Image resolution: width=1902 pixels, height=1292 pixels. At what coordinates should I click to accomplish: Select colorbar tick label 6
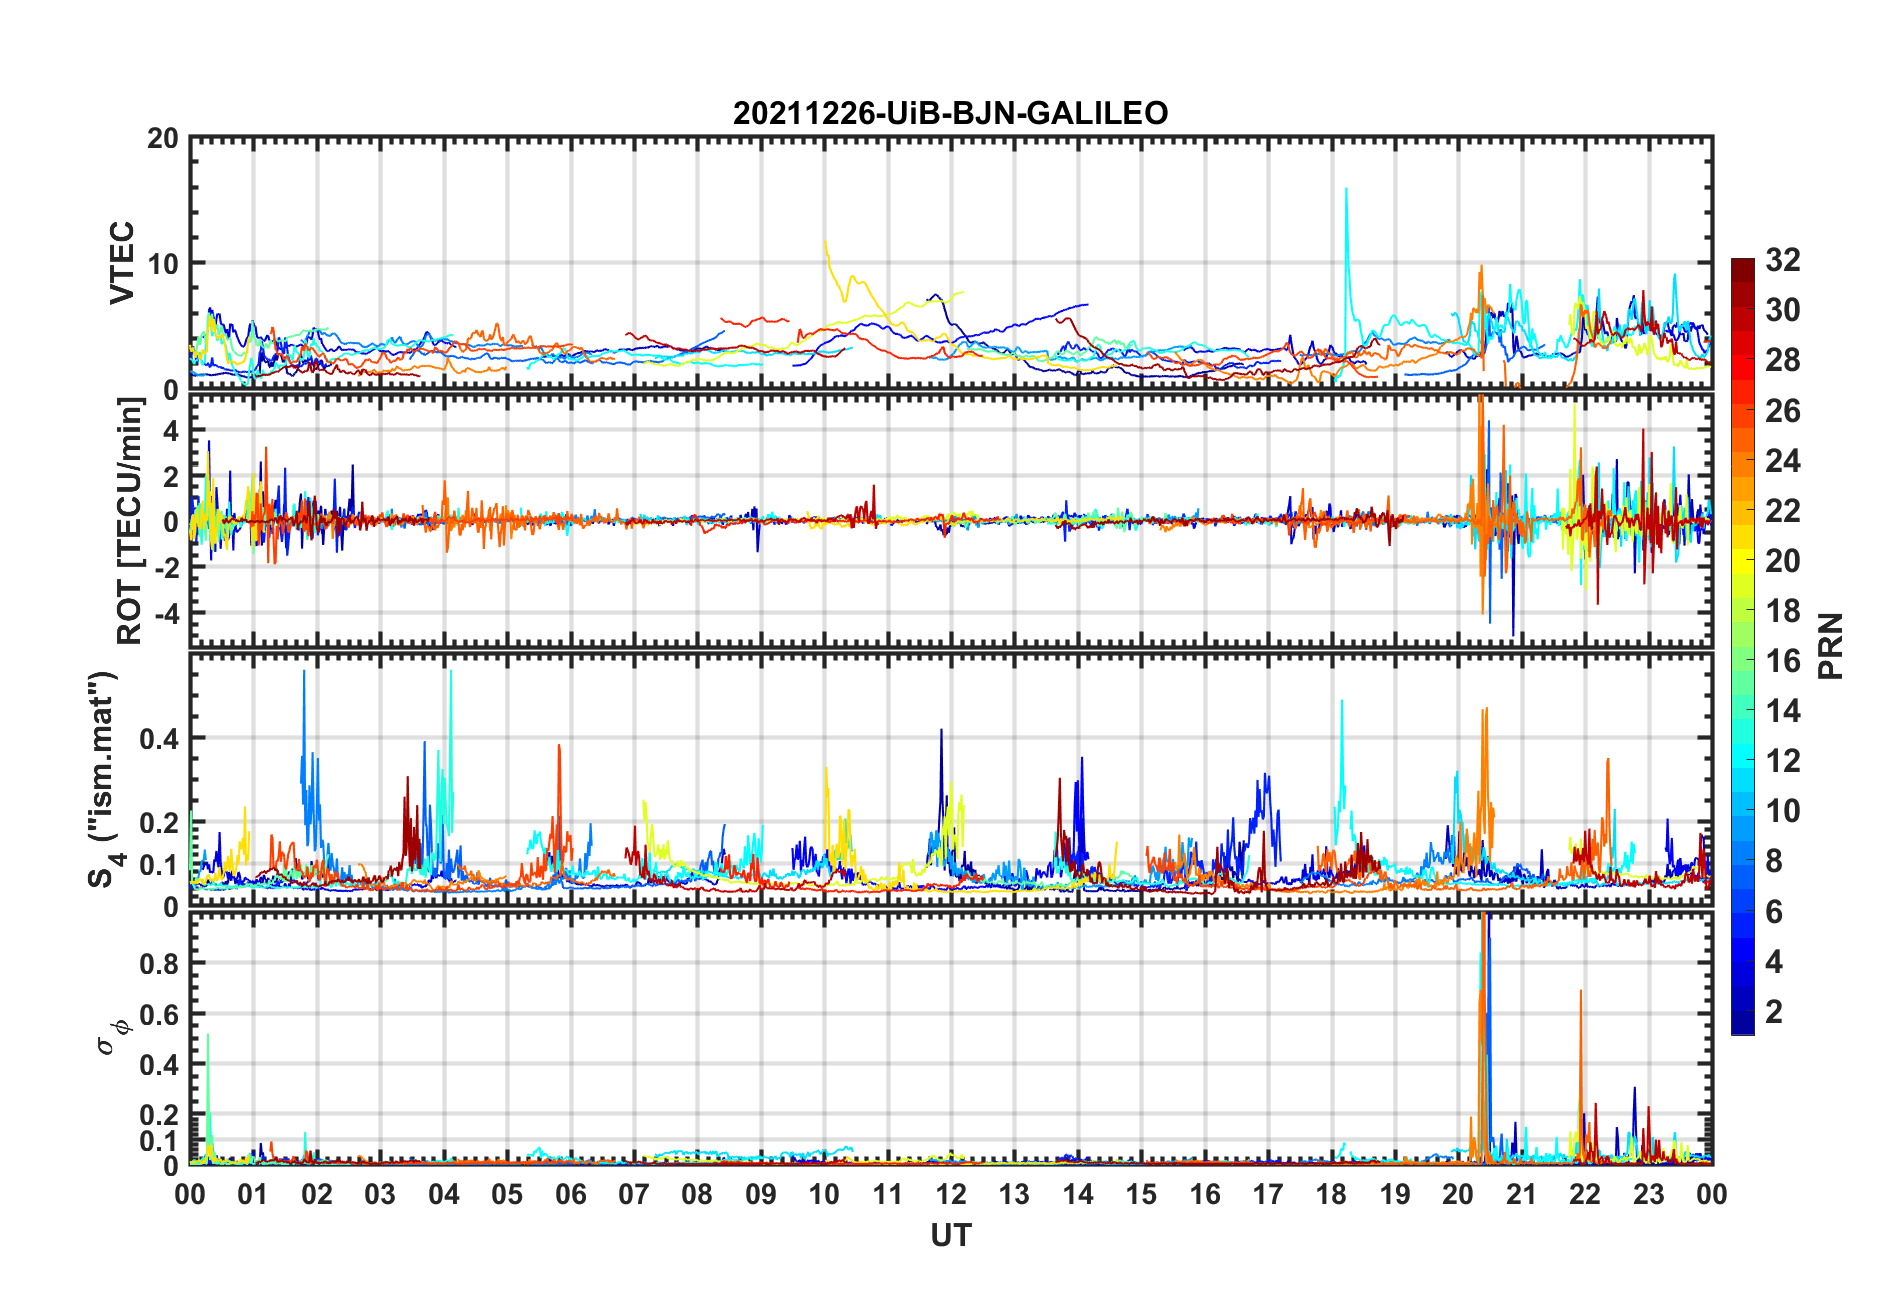(1773, 911)
